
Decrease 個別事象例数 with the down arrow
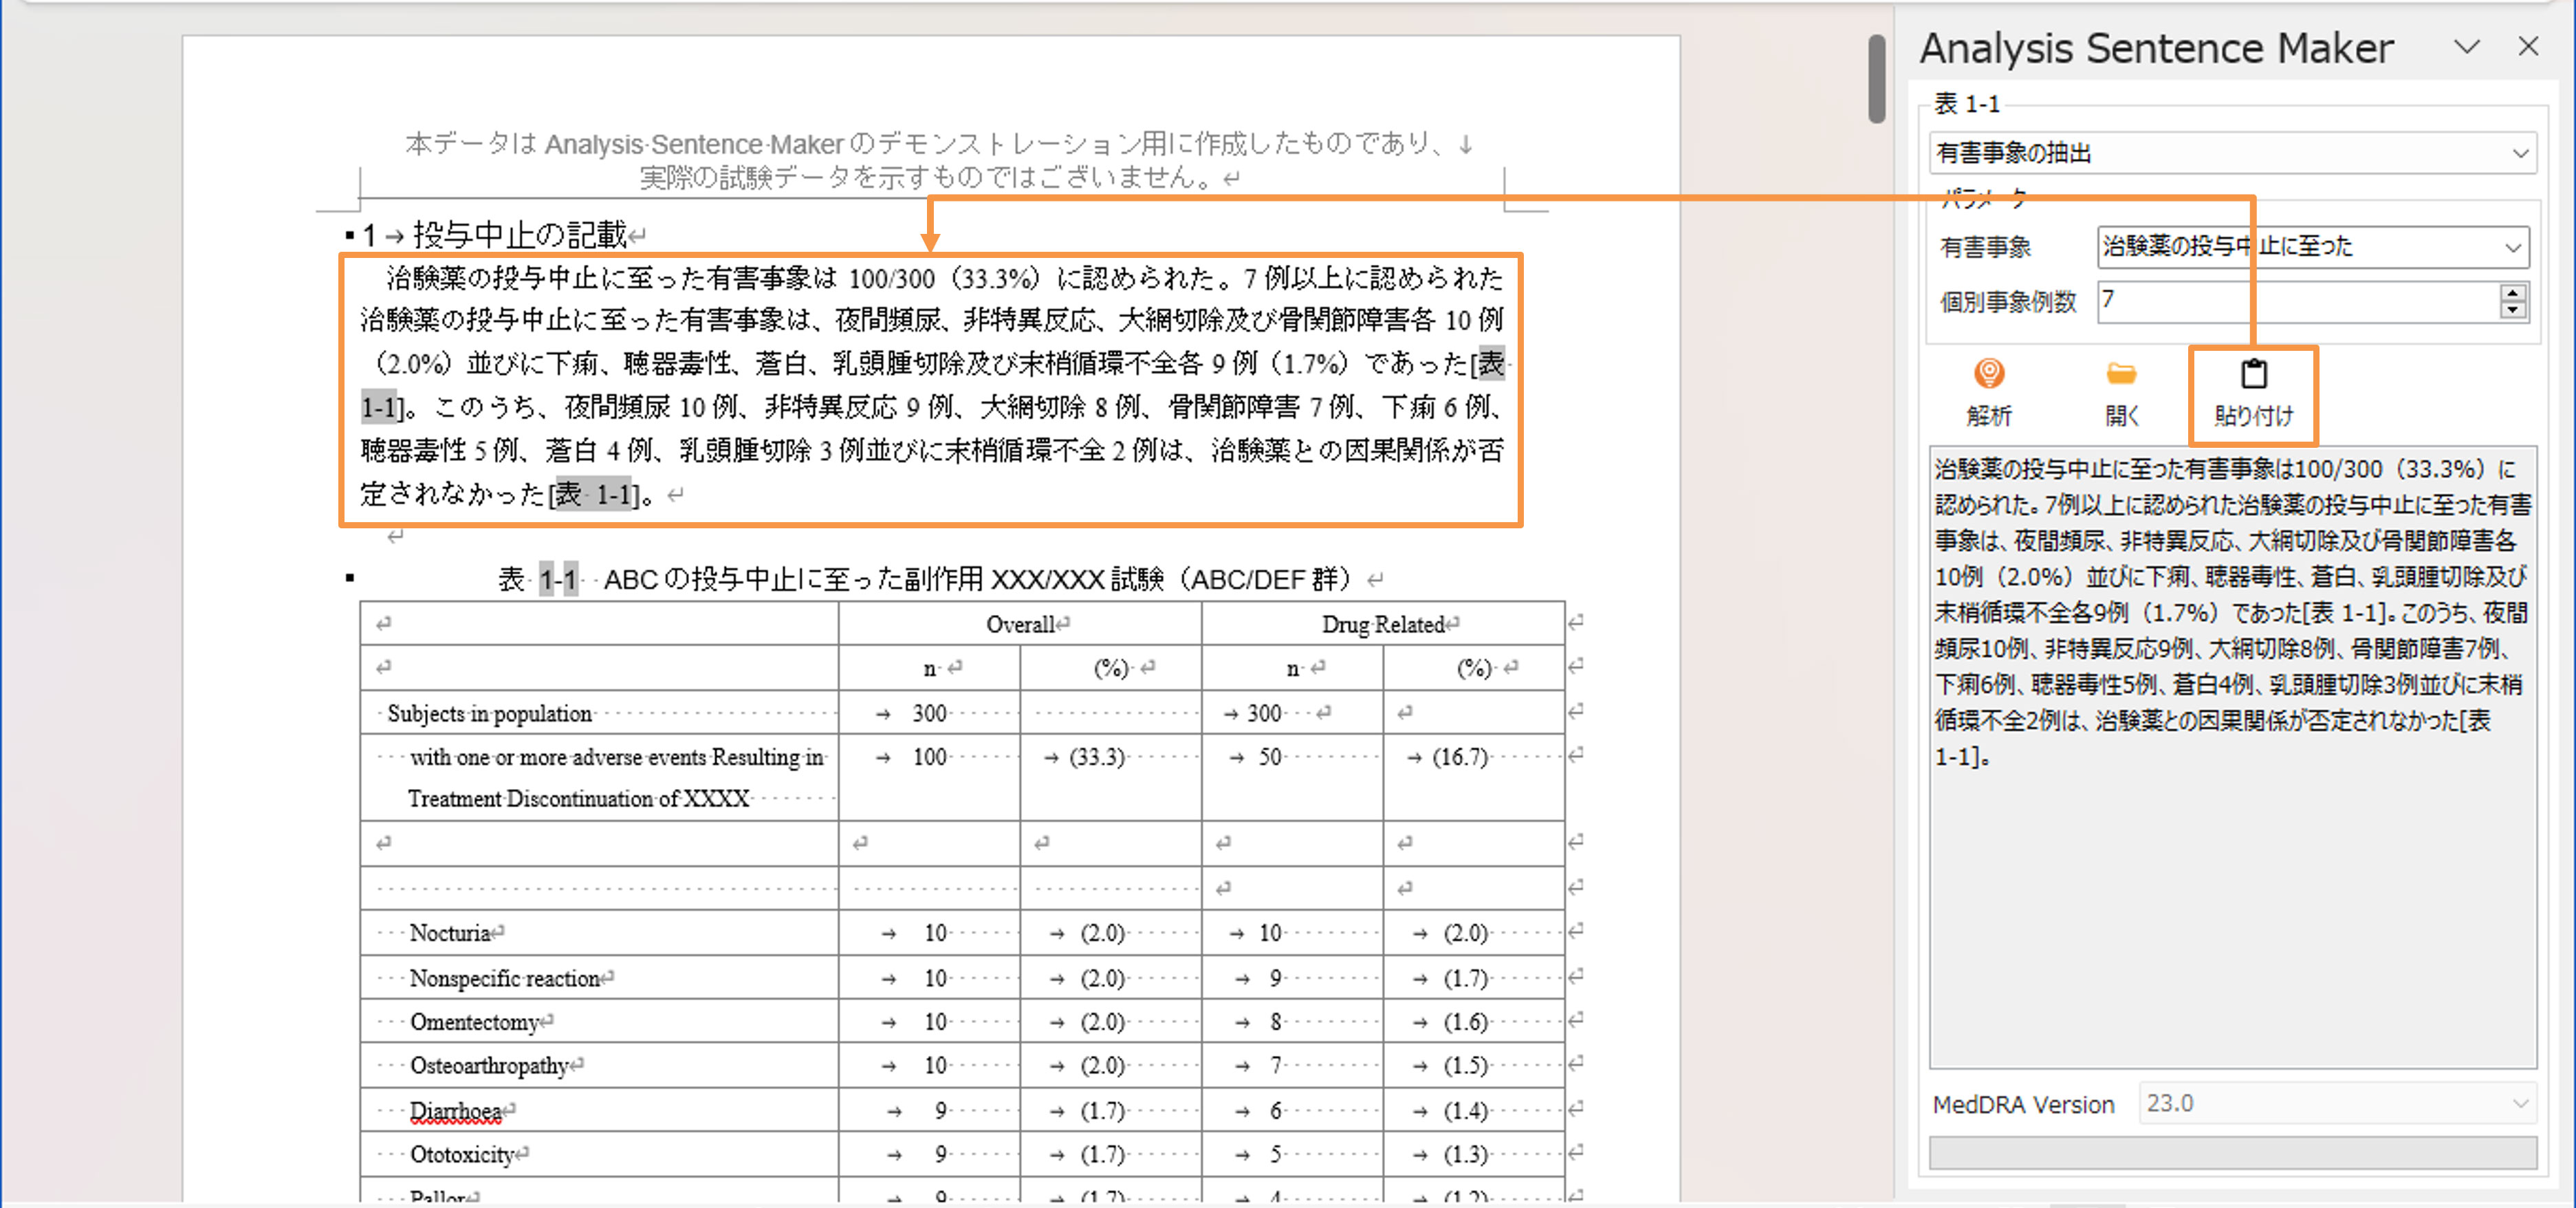click(2513, 310)
